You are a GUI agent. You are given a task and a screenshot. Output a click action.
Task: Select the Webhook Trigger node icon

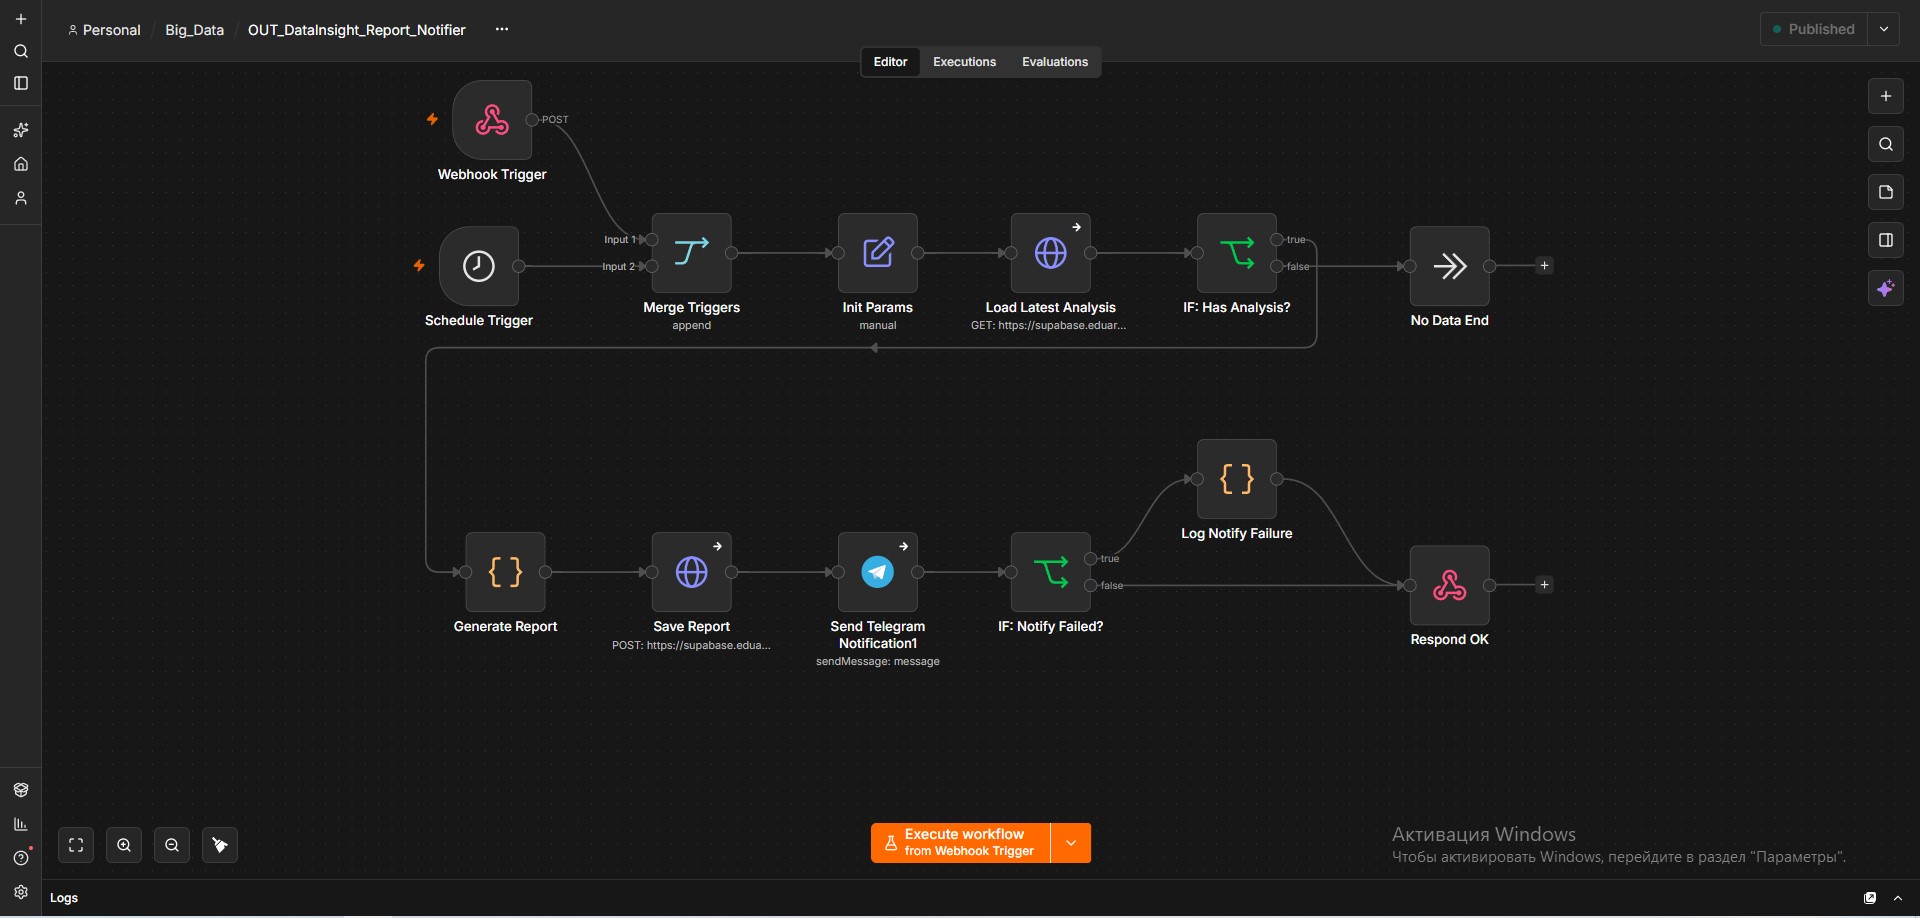tap(492, 120)
